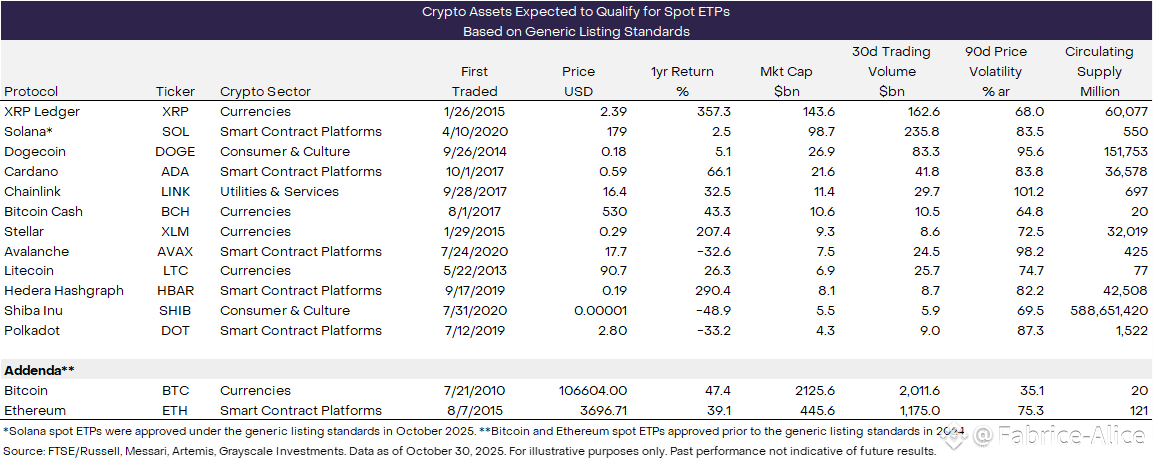Select the SOL ticker cell

[x=175, y=132]
